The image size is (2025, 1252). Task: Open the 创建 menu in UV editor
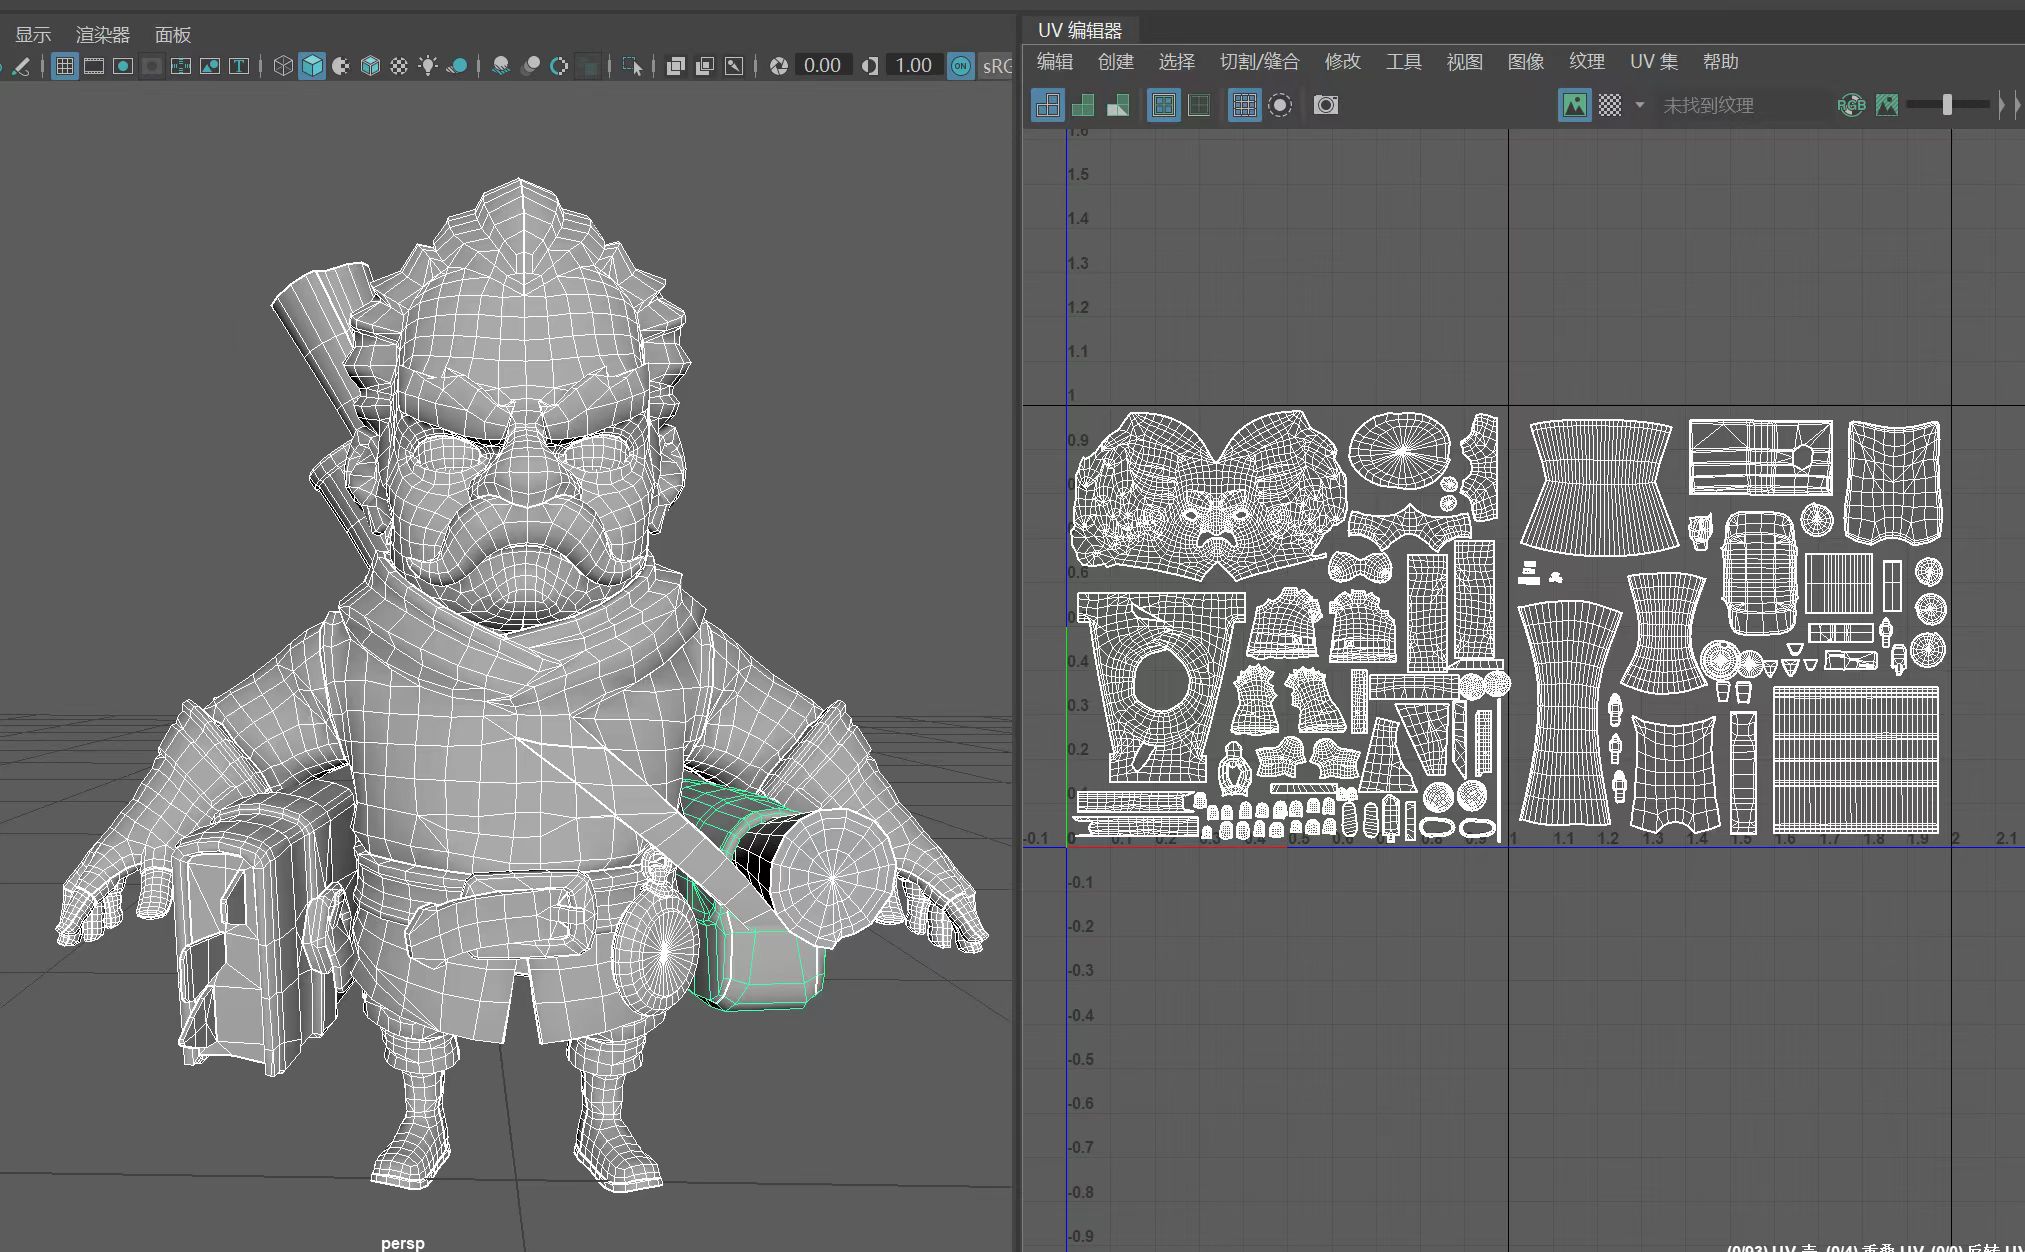click(x=1116, y=62)
